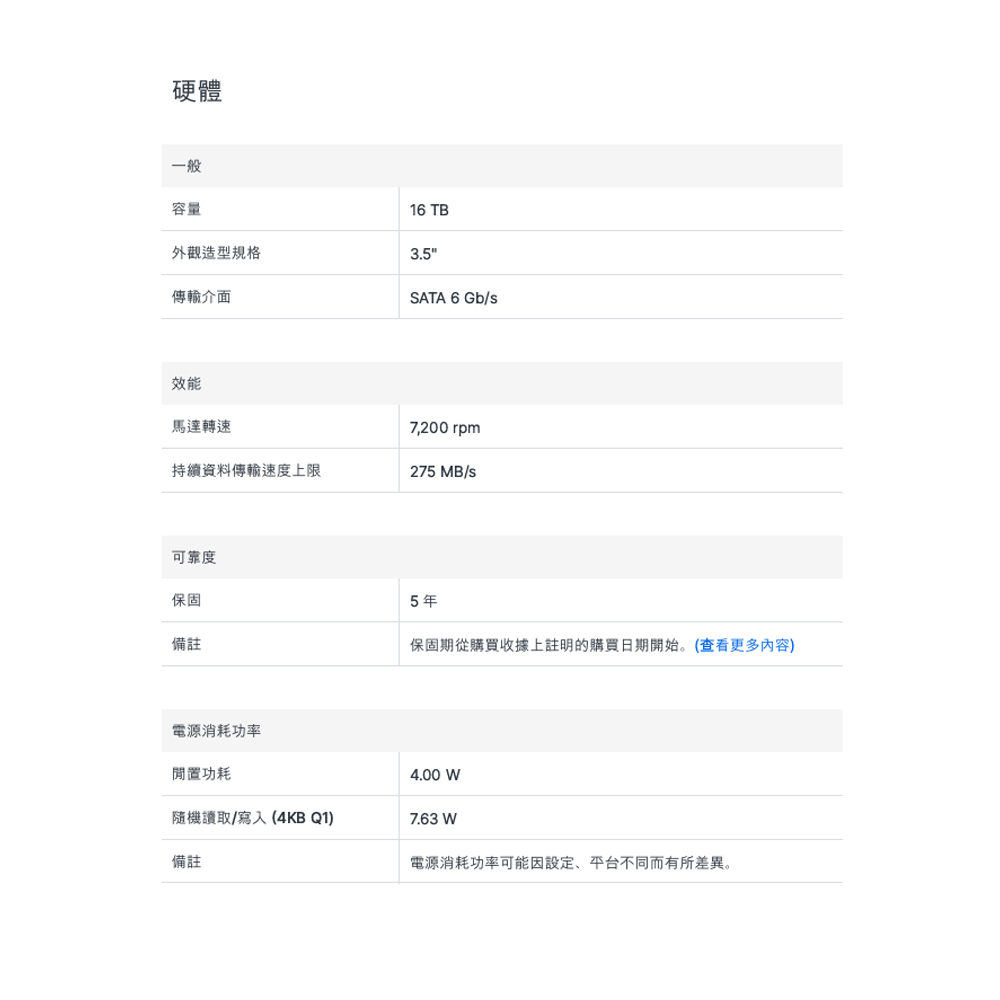Image resolution: width=1000 pixels, height=1000 pixels.
Task: Click the 閒置功耗 row label
Action: click(x=201, y=774)
